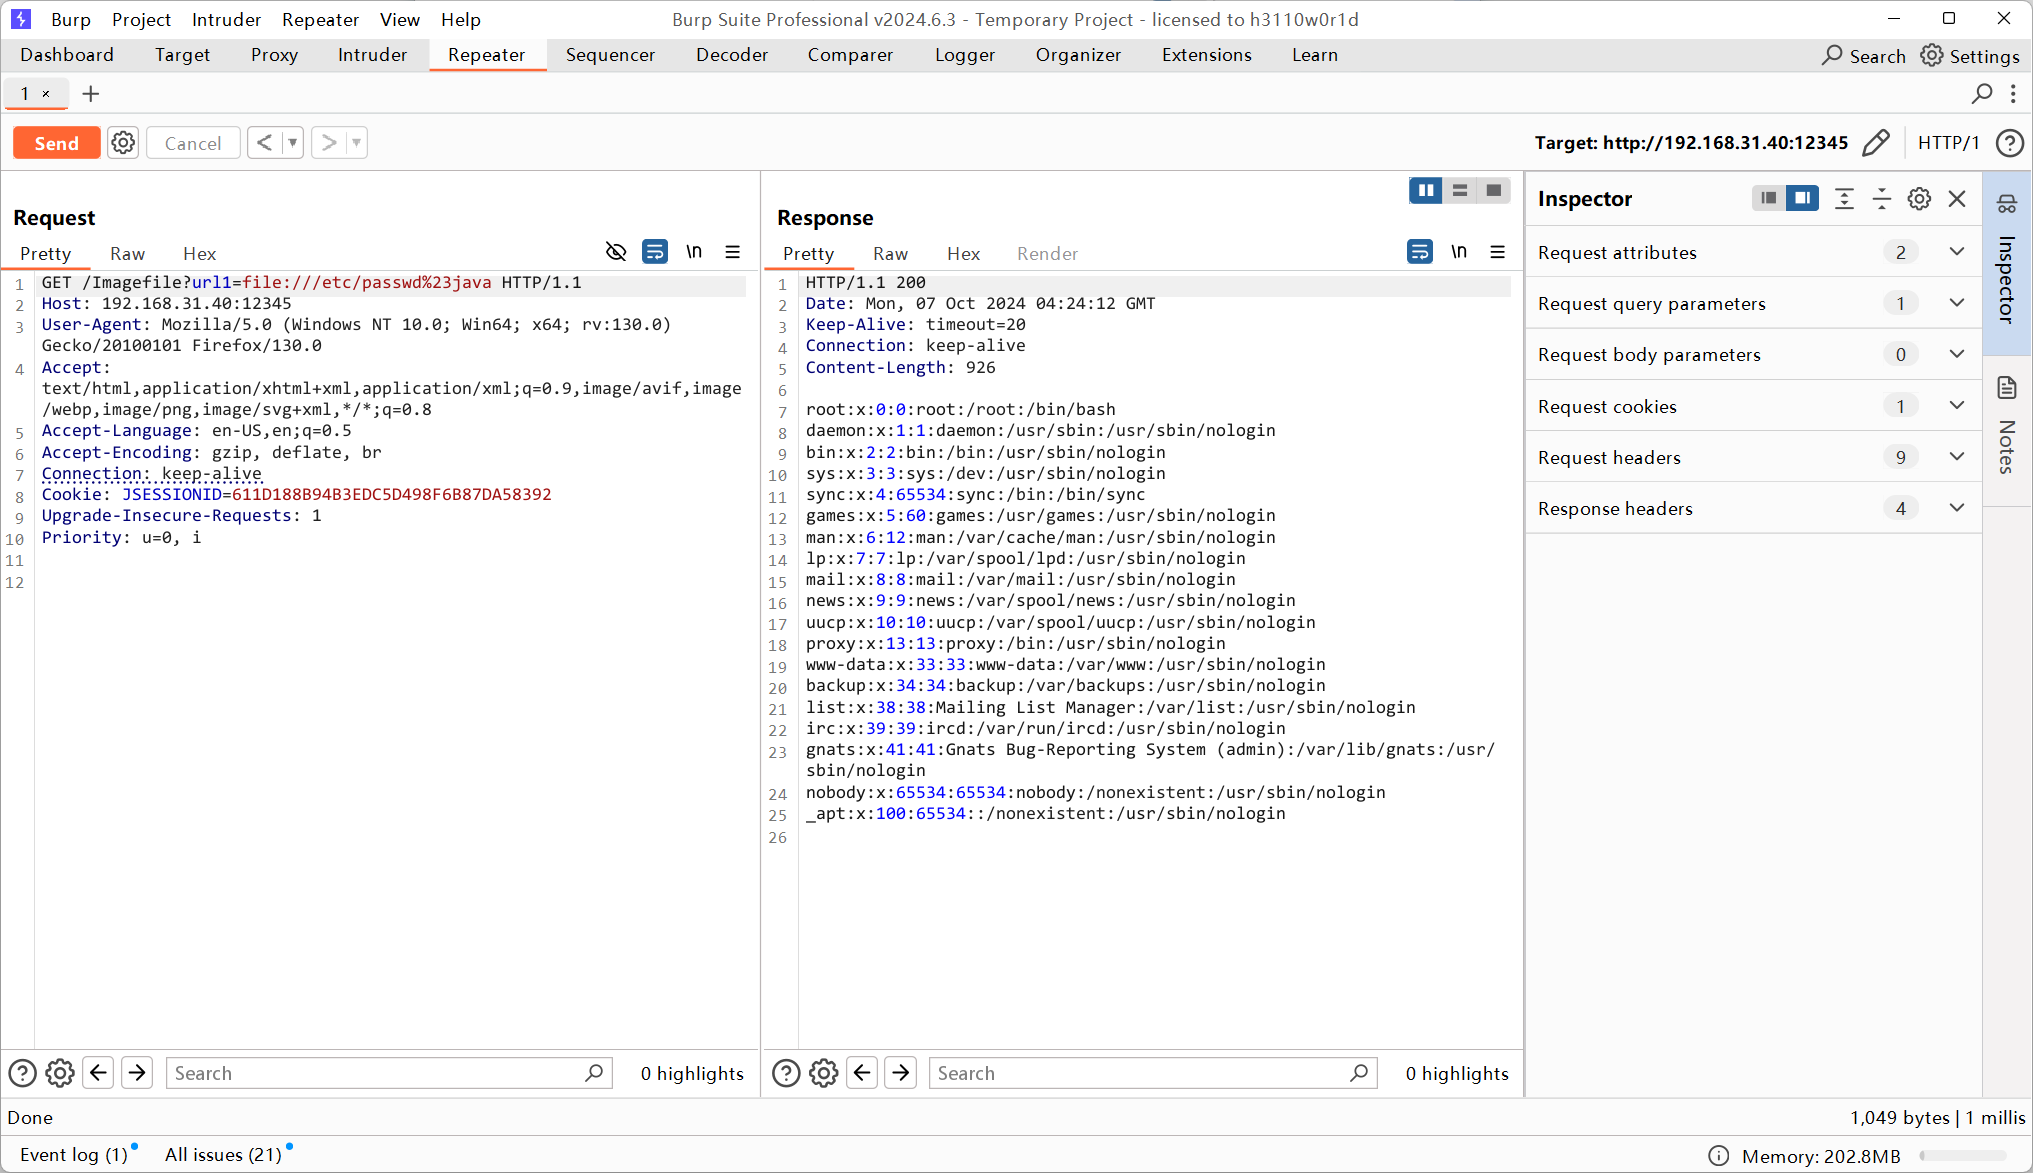This screenshot has width=2033, height=1173.
Task: Jump to previous request search match
Action: [x=98, y=1073]
